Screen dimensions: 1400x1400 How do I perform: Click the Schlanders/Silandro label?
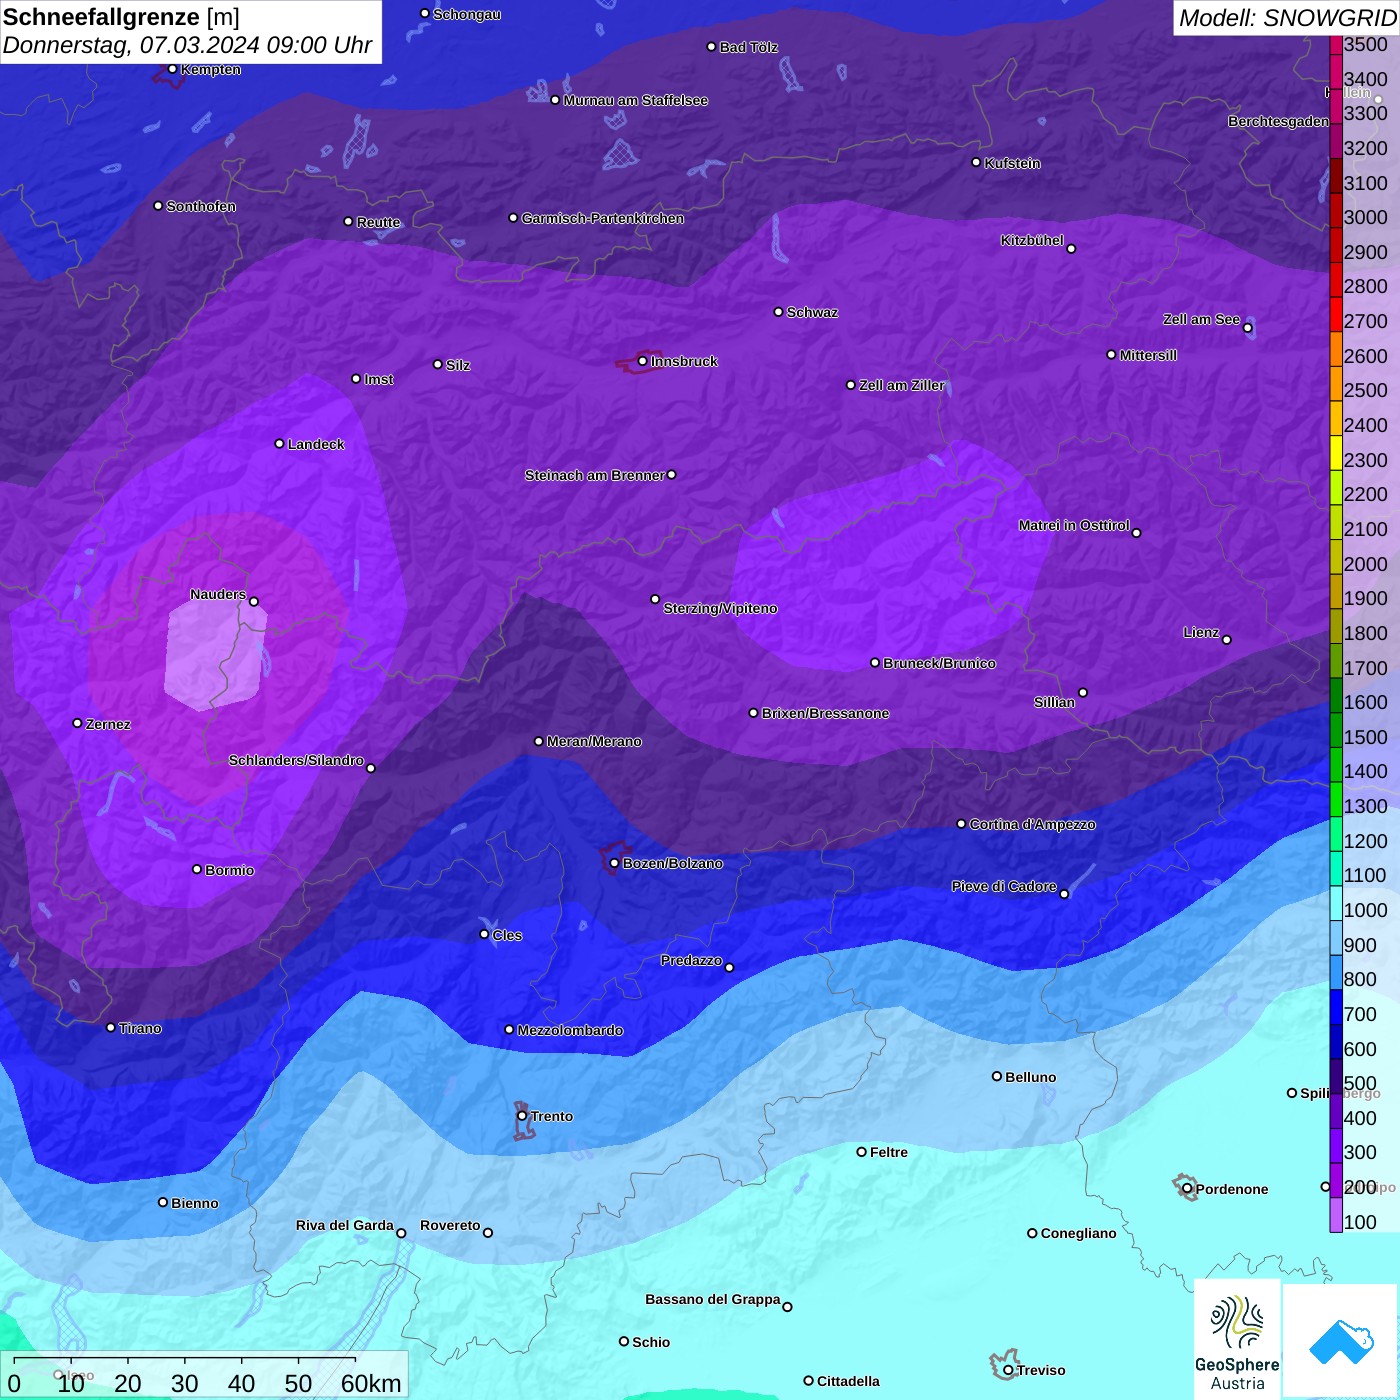pyautogui.click(x=296, y=760)
